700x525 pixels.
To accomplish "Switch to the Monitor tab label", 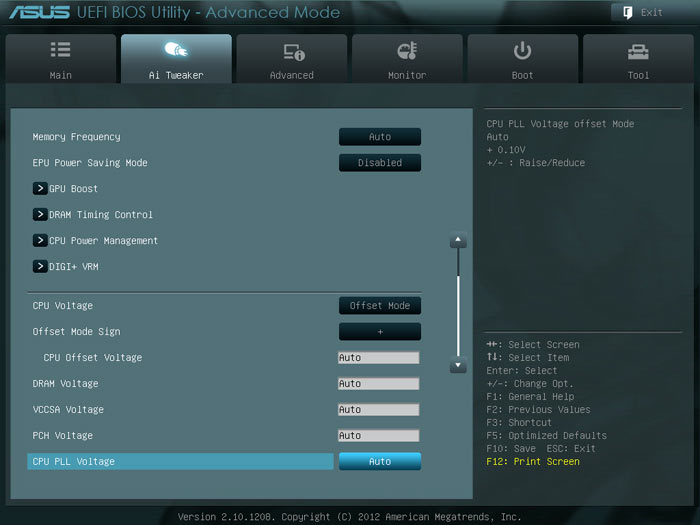I will 407,75.
